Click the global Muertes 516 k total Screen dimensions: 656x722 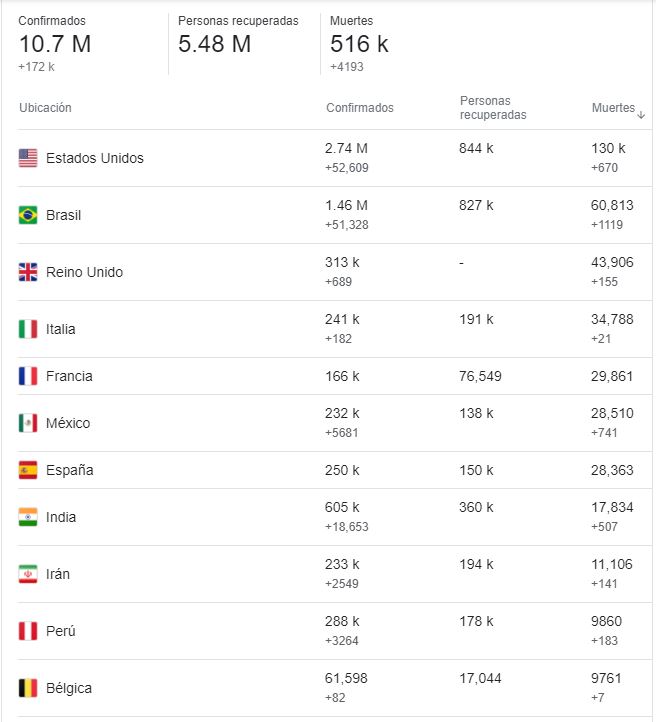pos(359,44)
